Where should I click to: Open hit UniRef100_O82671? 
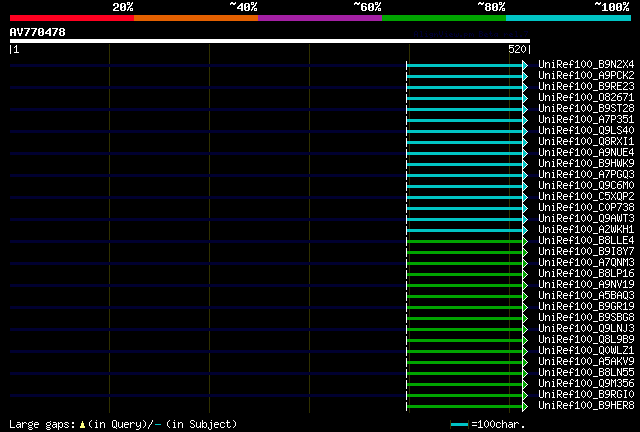coord(586,97)
